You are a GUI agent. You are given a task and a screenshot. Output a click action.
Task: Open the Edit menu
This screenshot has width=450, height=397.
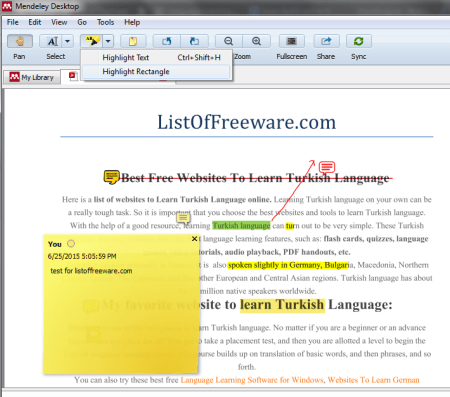35,22
